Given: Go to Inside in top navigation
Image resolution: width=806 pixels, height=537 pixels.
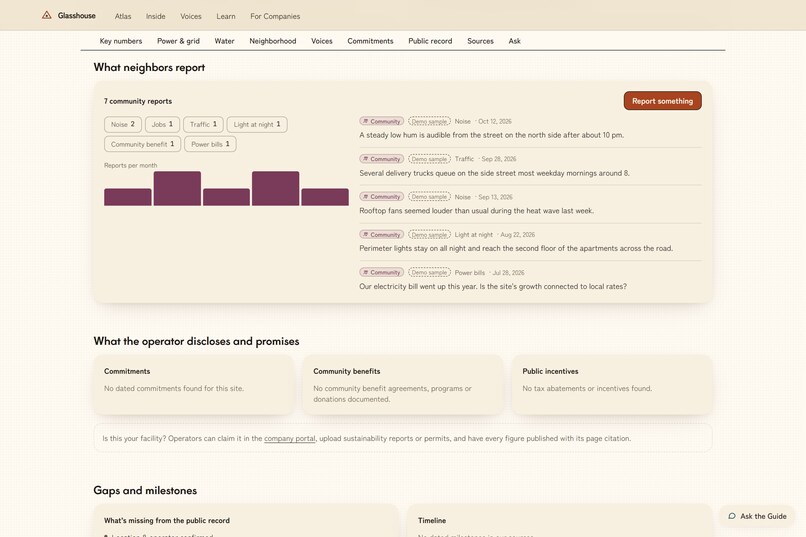Looking at the screenshot, I should 155,16.
